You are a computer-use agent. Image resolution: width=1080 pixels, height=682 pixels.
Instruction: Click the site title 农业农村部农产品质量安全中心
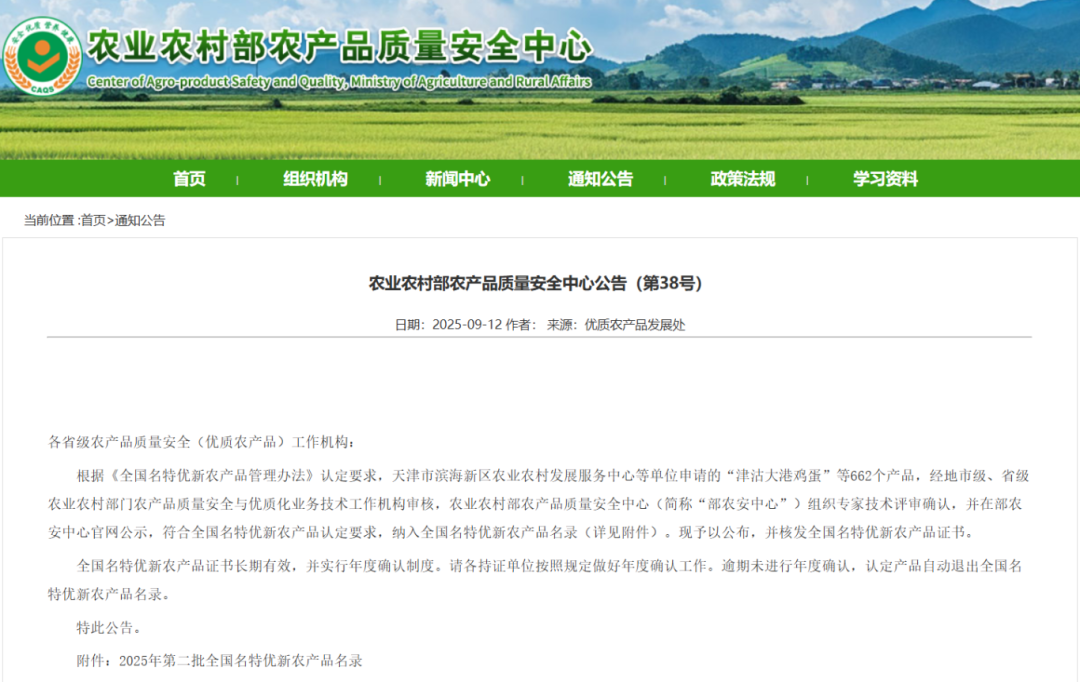point(340,48)
